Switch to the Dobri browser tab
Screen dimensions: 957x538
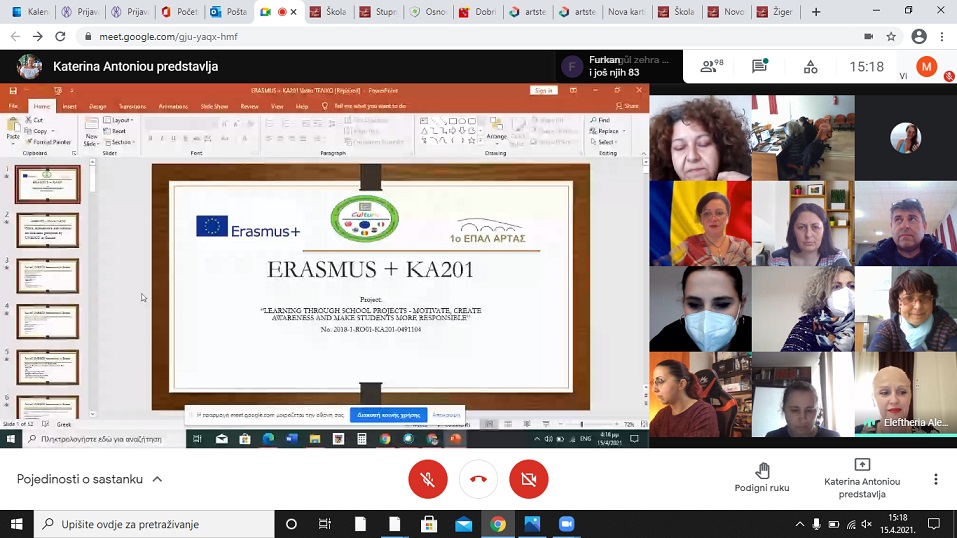pos(478,12)
